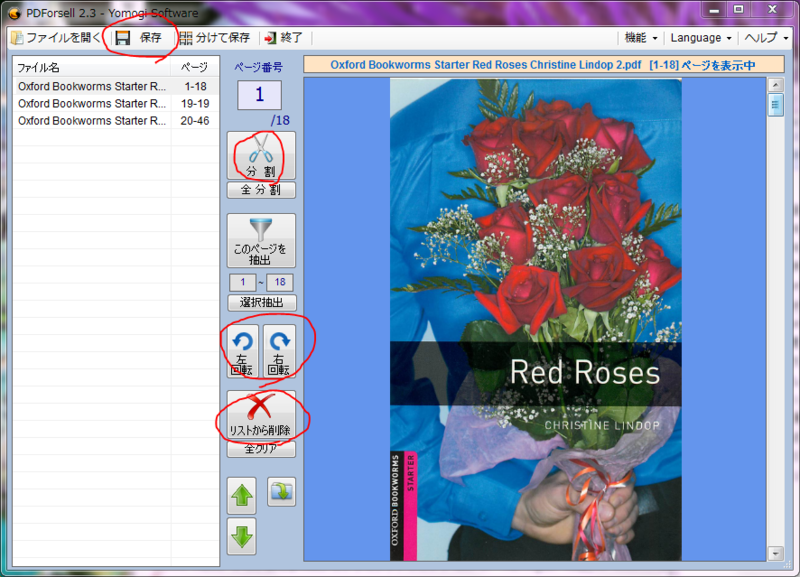
Task: Click the 選択抽出 button
Action: [261, 303]
